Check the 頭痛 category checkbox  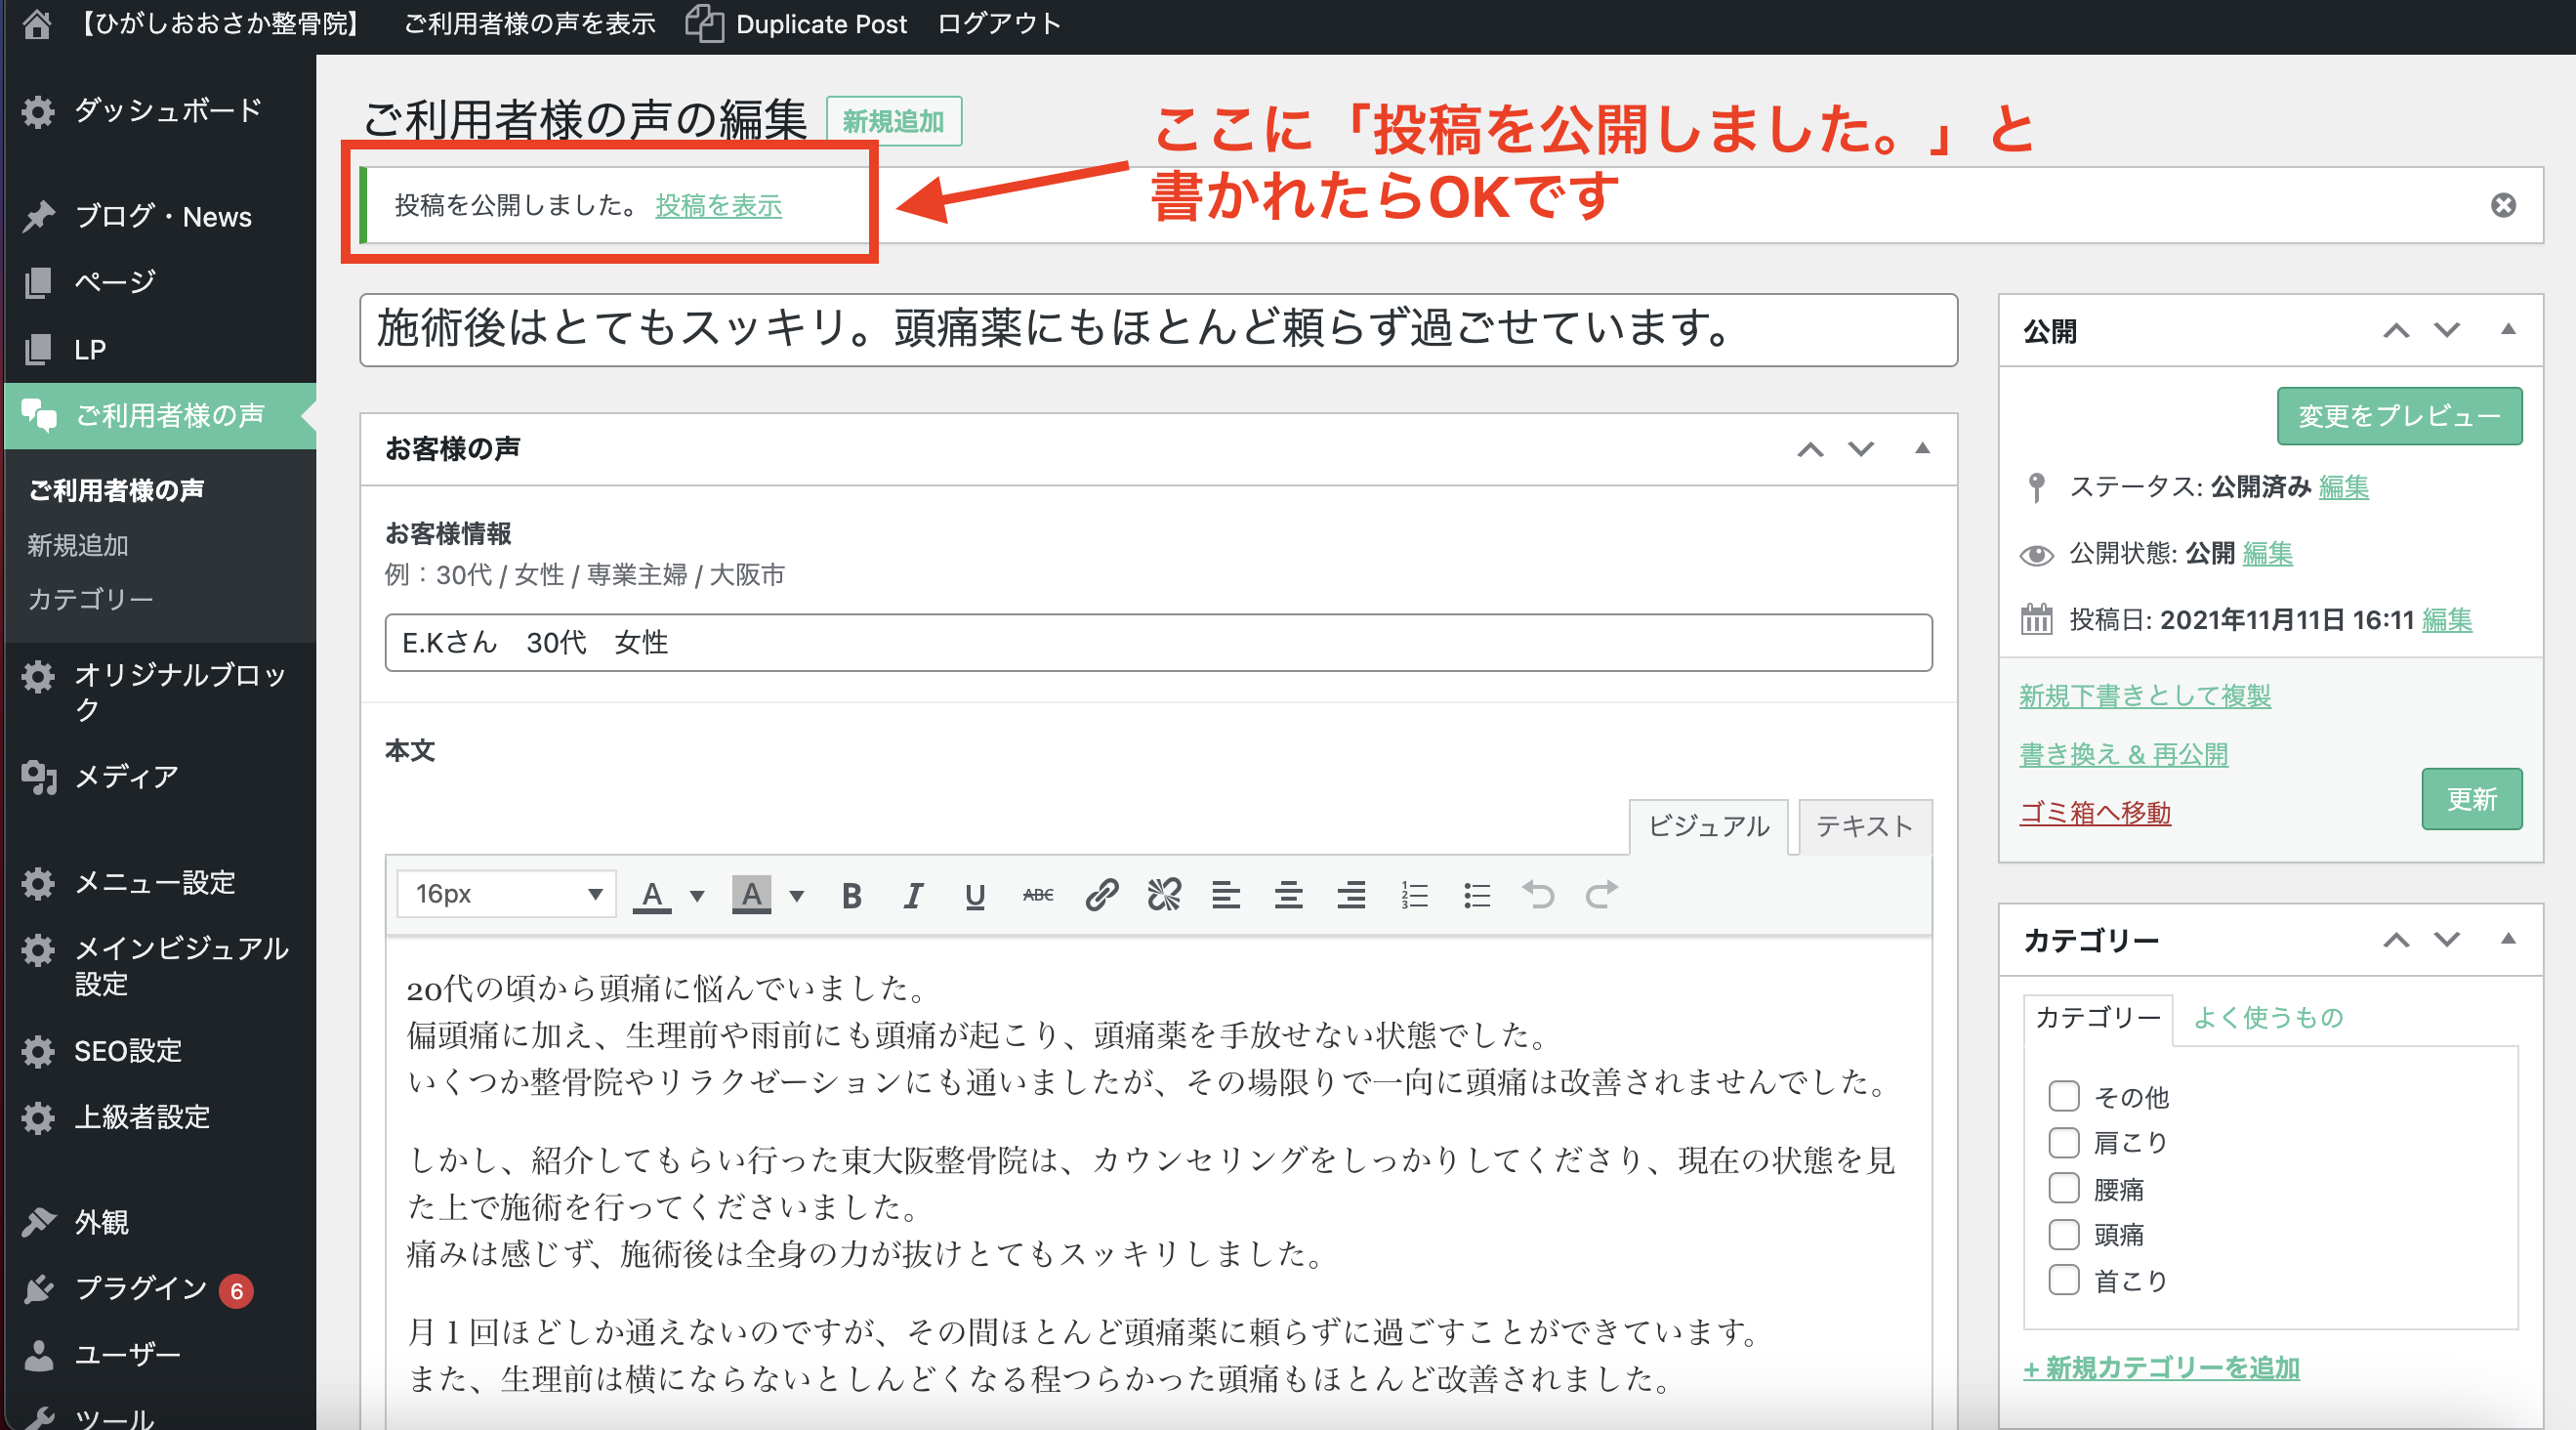tap(2063, 1234)
